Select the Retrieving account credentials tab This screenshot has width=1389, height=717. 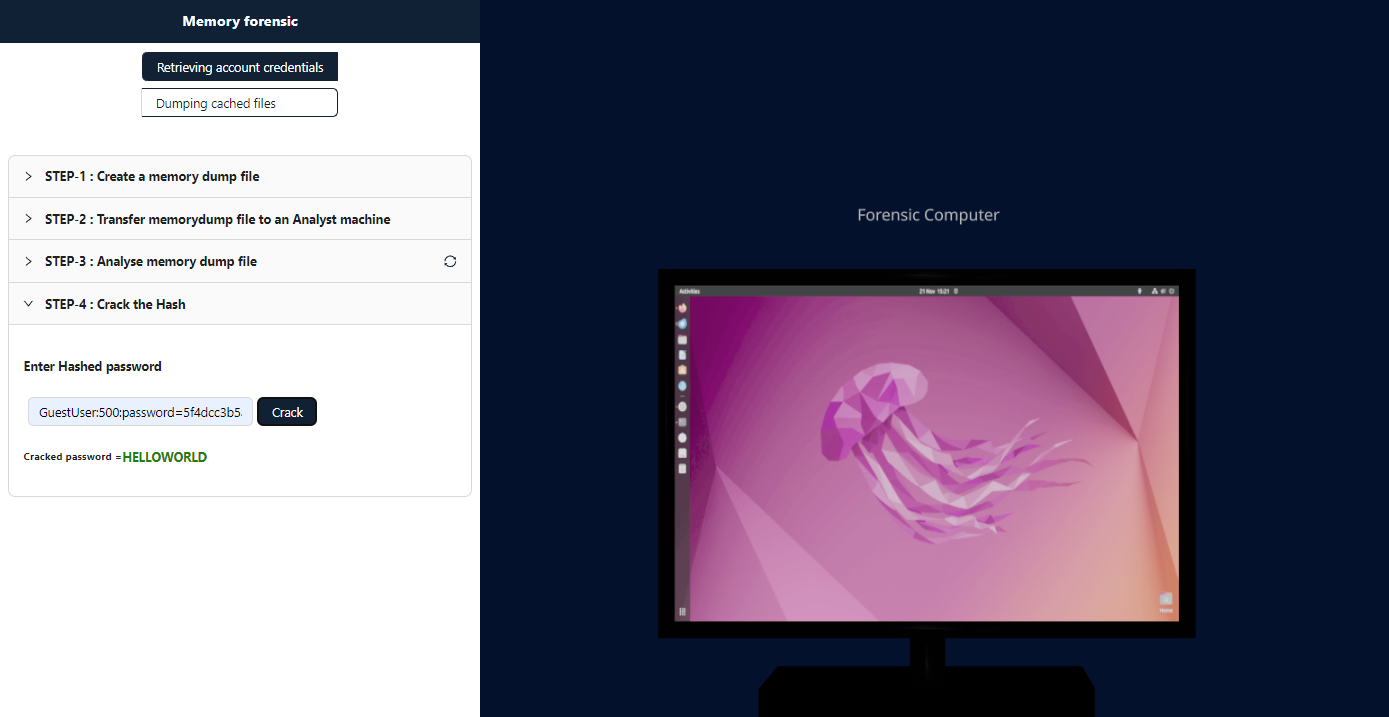coord(240,67)
